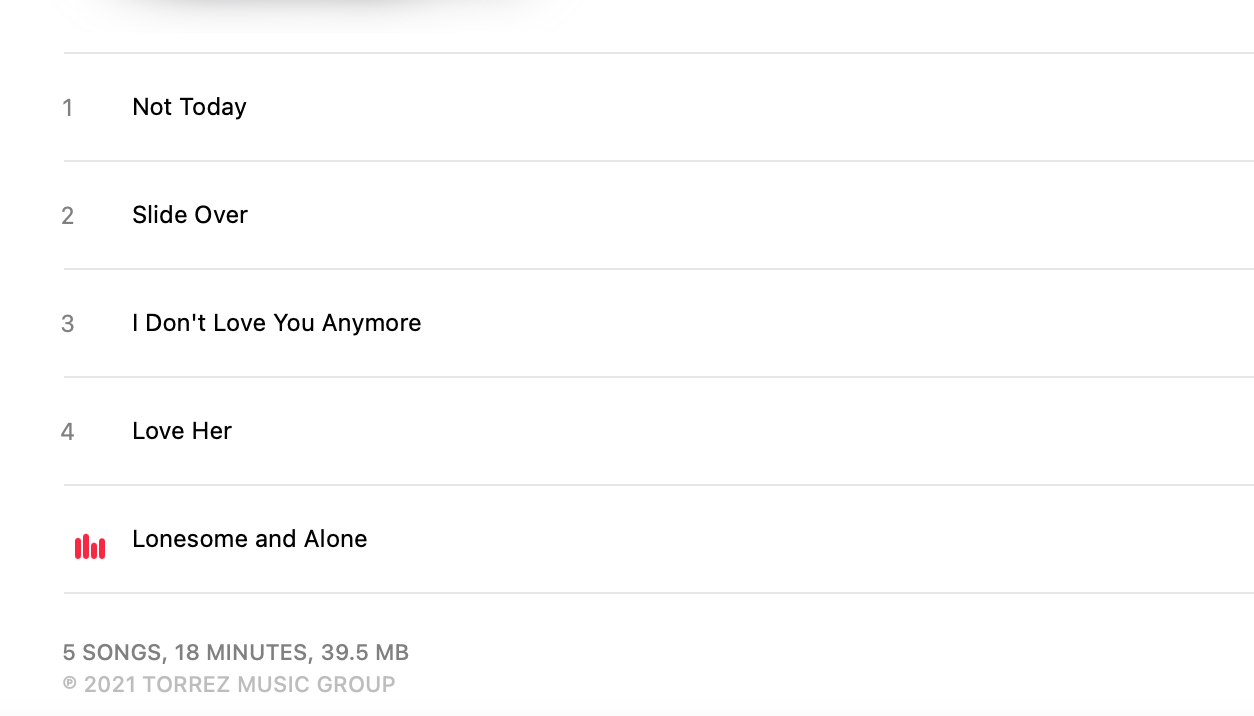The image size is (1254, 716).
Task: Click the 5 SONGS count text
Action: [112, 653]
